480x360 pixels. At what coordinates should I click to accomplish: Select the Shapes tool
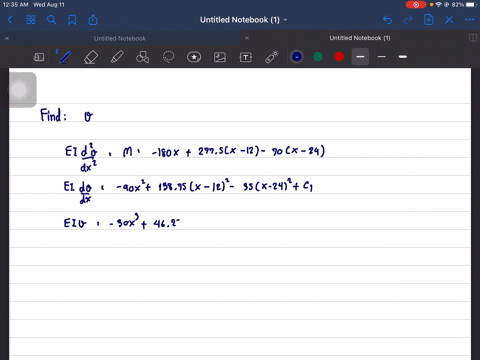pos(142,57)
